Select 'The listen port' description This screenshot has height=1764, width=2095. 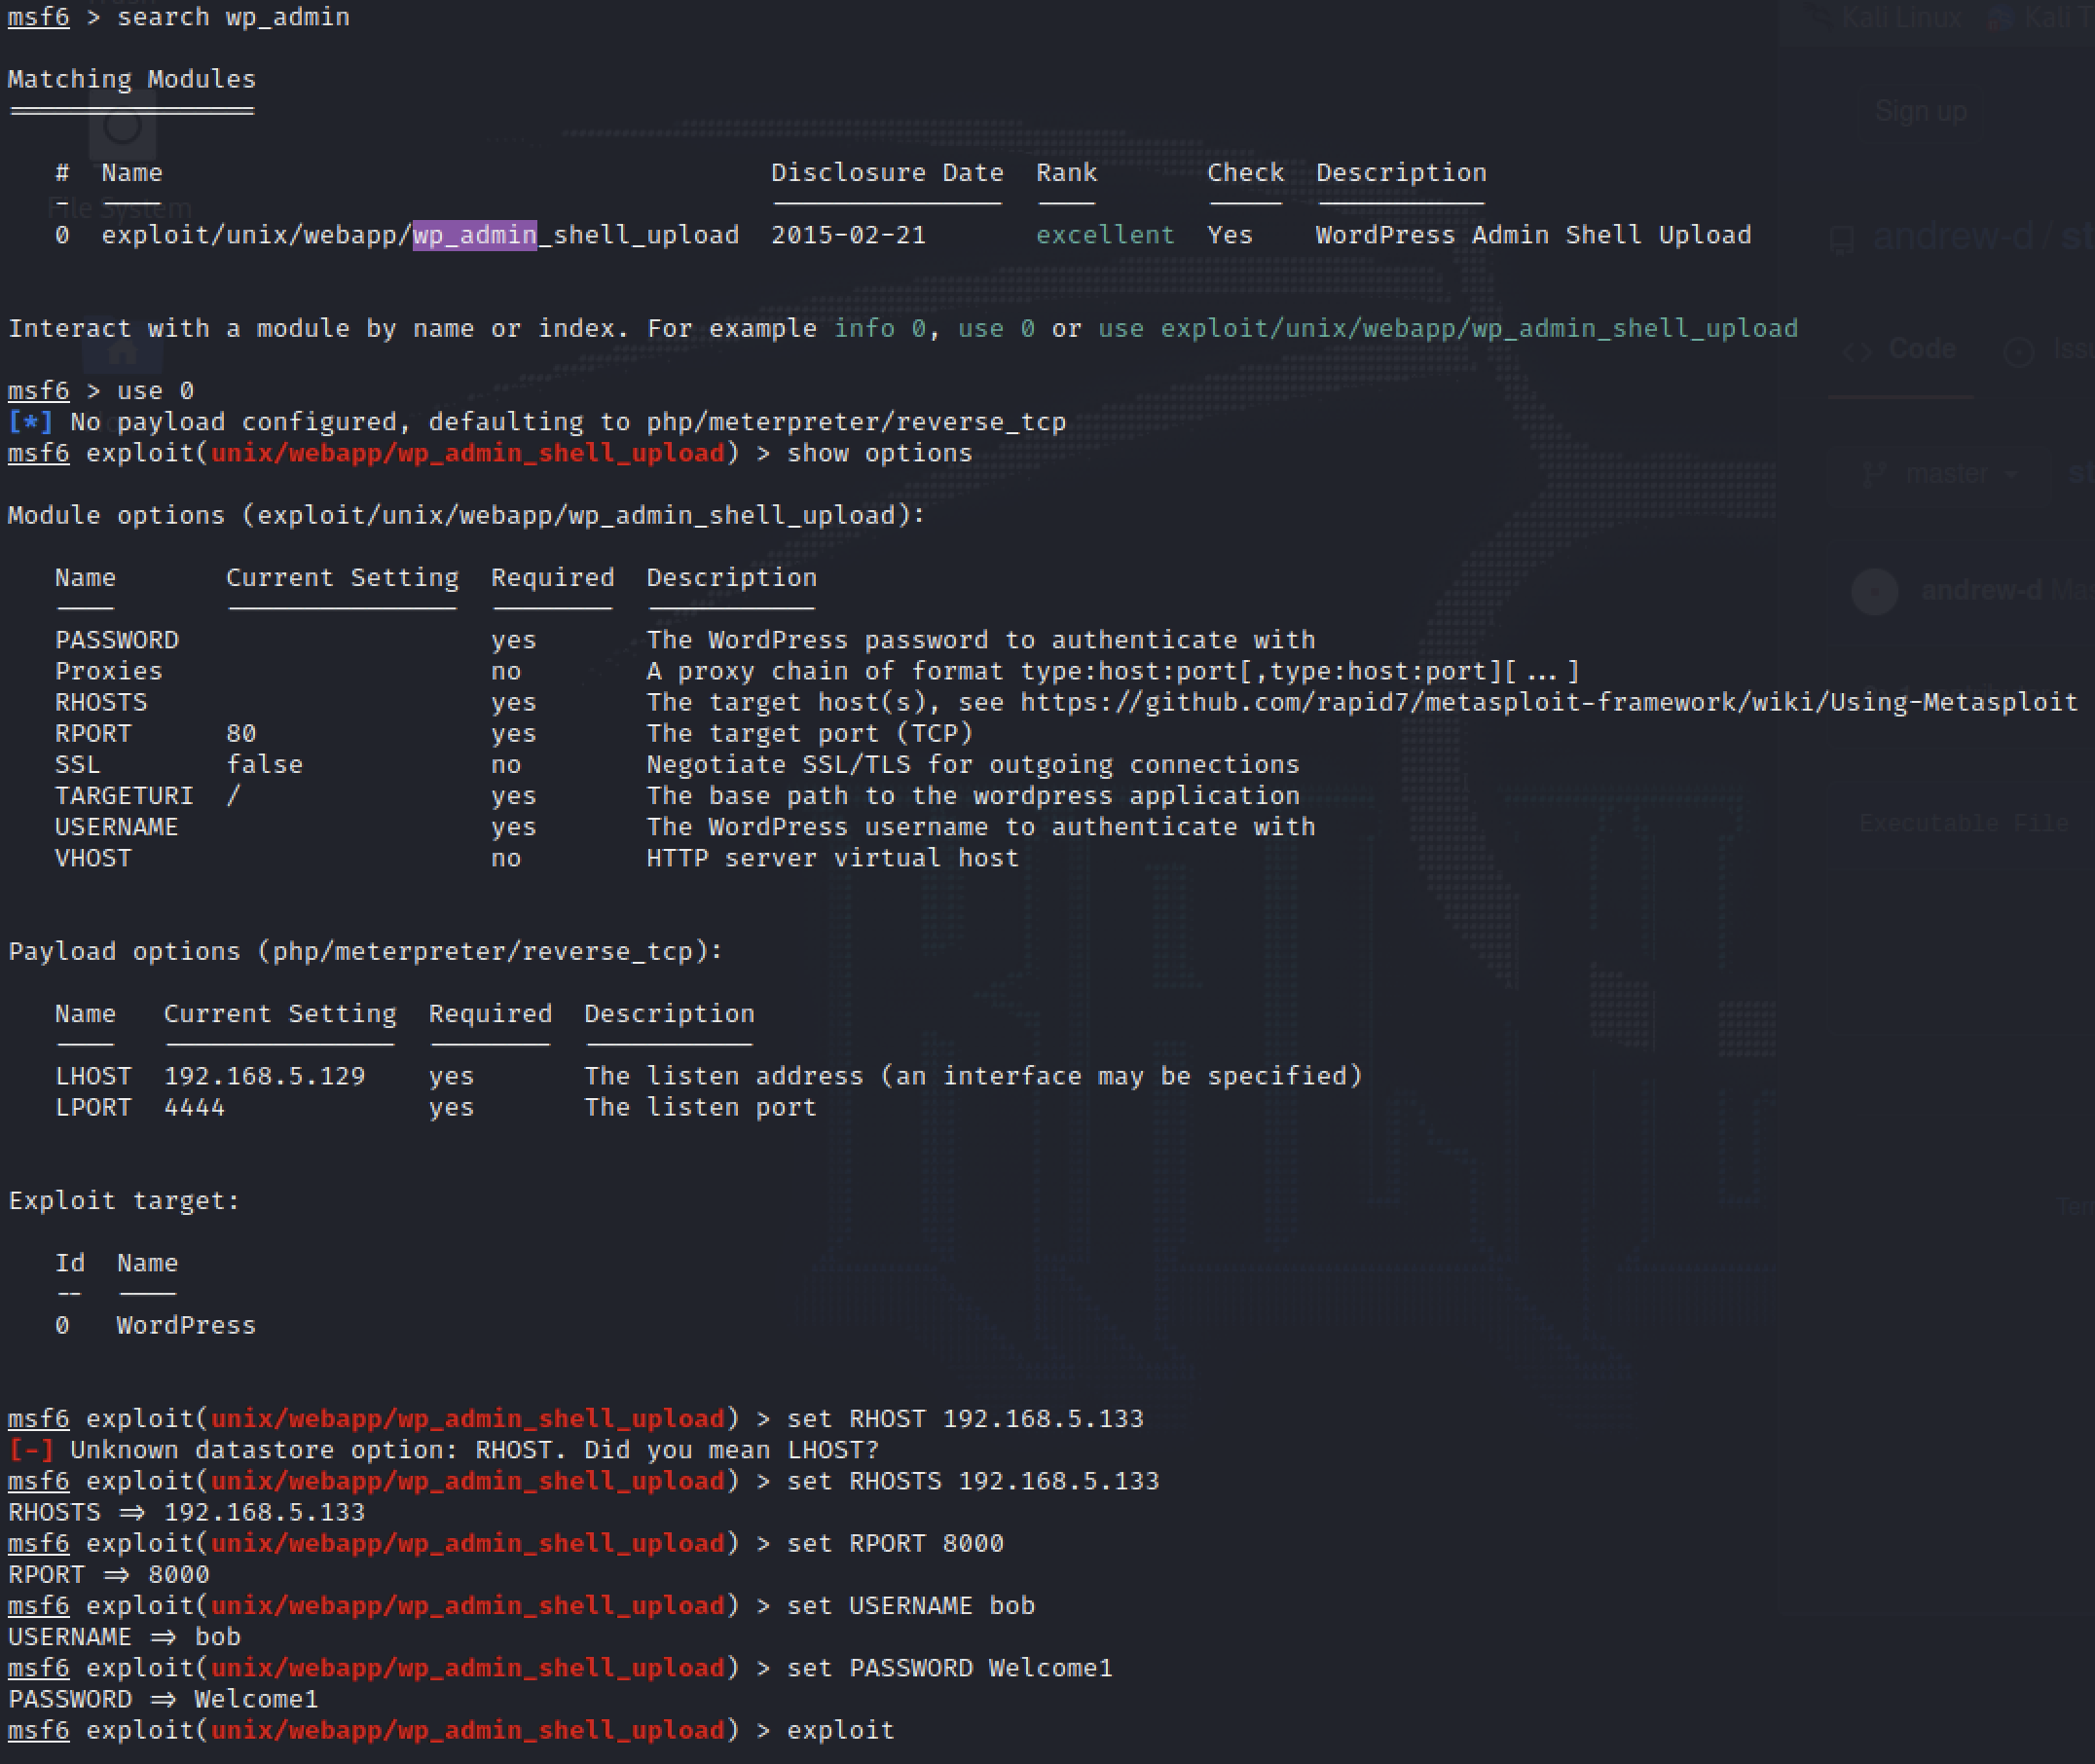point(700,1108)
